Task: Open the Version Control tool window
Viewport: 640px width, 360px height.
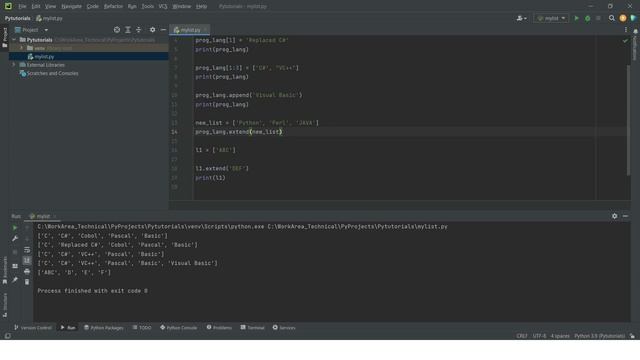Action: [x=33, y=328]
